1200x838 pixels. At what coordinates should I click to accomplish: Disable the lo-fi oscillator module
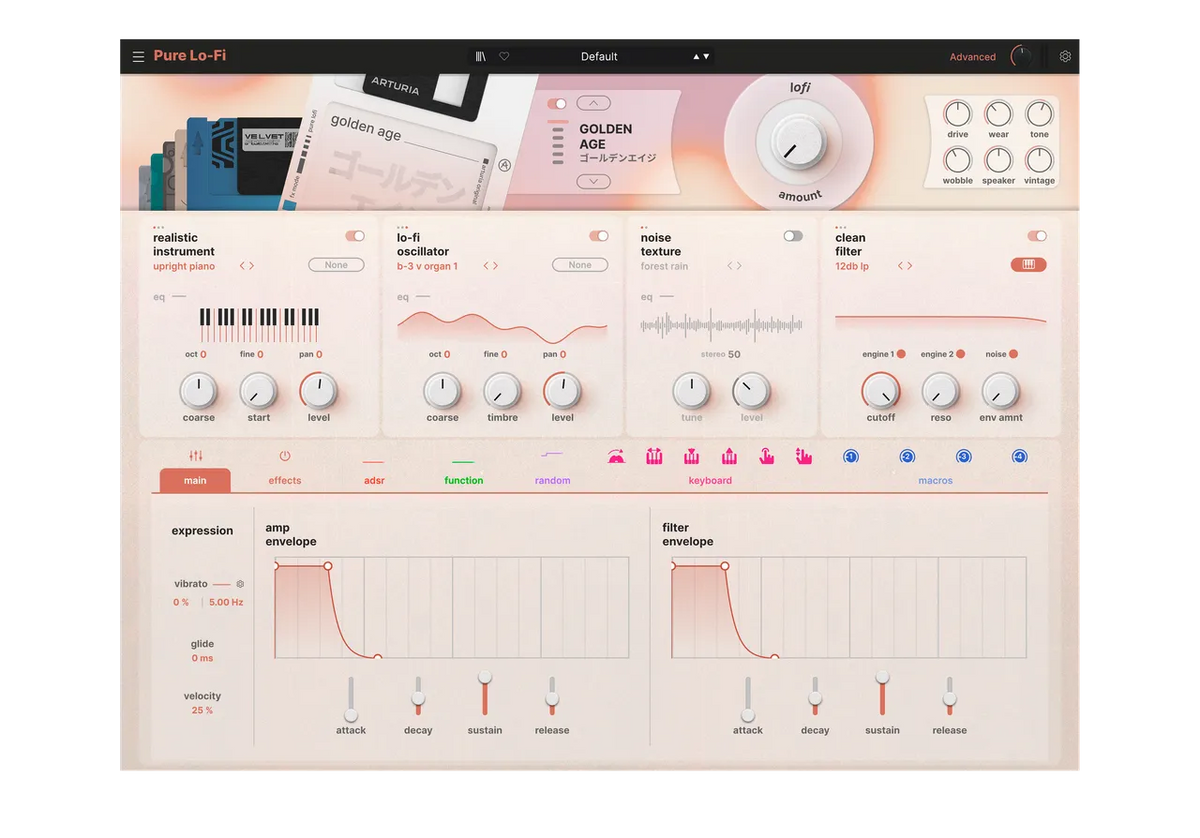point(599,236)
